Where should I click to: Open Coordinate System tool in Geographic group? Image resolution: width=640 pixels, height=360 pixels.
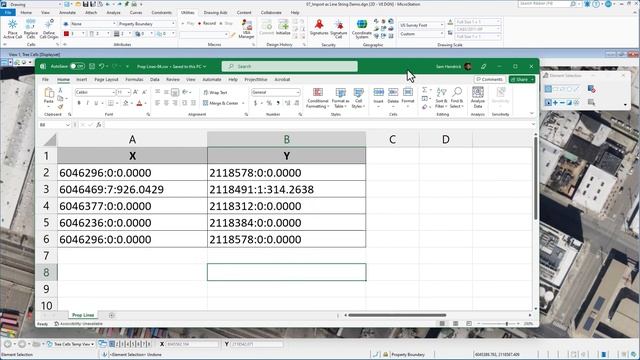click(x=362, y=29)
